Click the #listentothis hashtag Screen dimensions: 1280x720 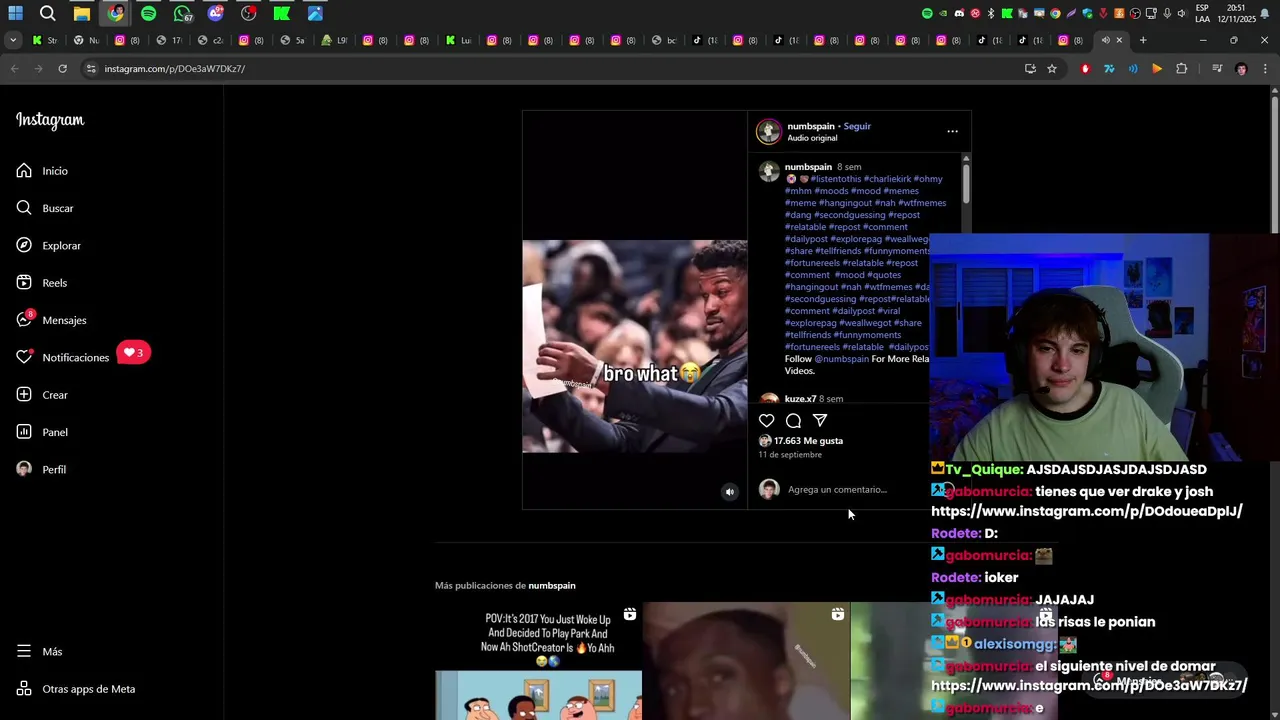click(835, 179)
